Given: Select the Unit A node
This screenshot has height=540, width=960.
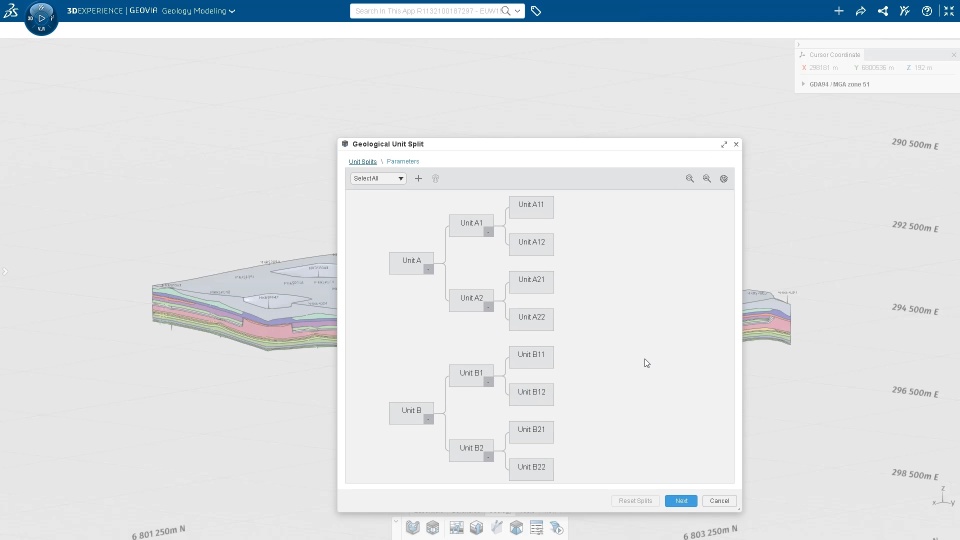Looking at the screenshot, I should coord(411,263).
